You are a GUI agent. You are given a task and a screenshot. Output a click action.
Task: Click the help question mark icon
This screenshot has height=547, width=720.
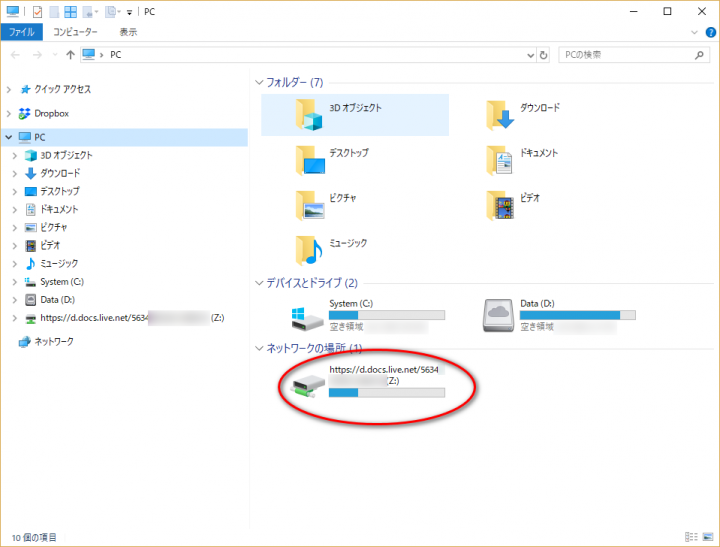[709, 32]
